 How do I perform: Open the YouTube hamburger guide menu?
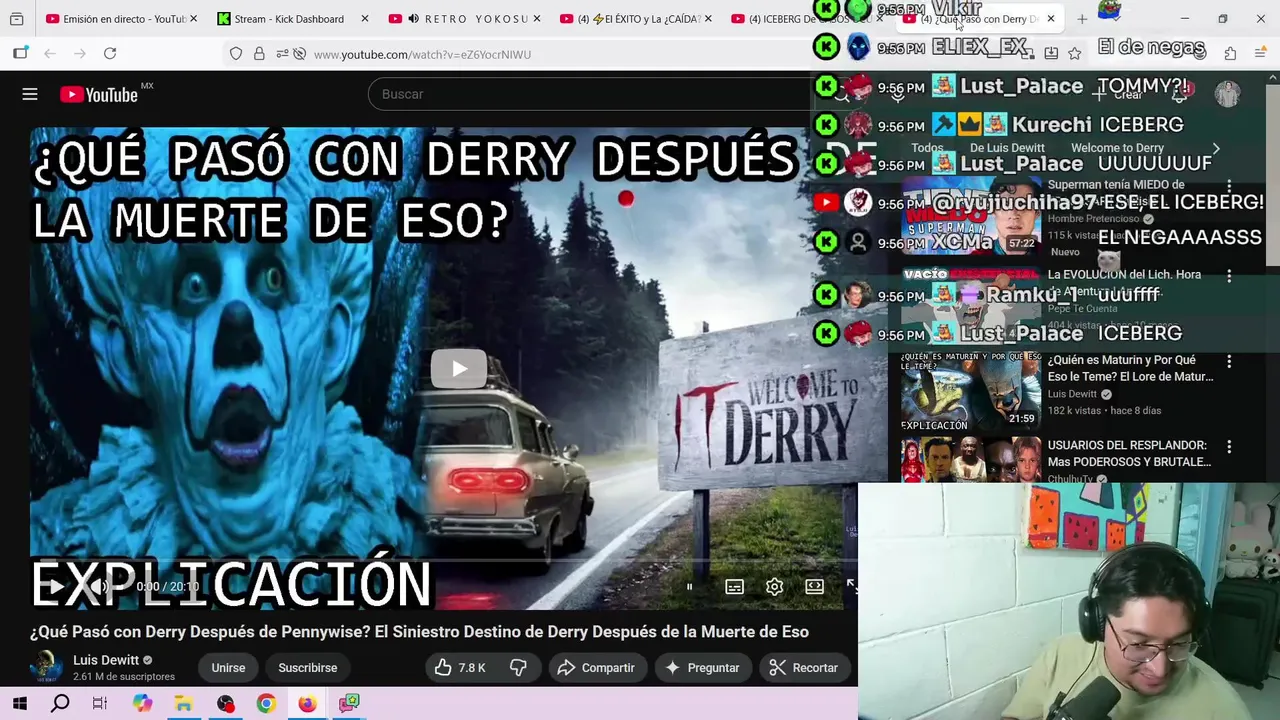(30, 94)
